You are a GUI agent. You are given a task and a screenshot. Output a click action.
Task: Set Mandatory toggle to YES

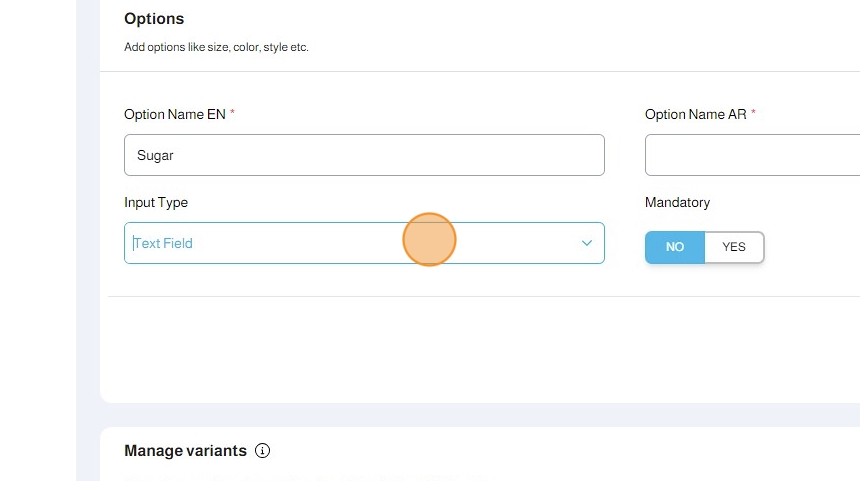734,247
